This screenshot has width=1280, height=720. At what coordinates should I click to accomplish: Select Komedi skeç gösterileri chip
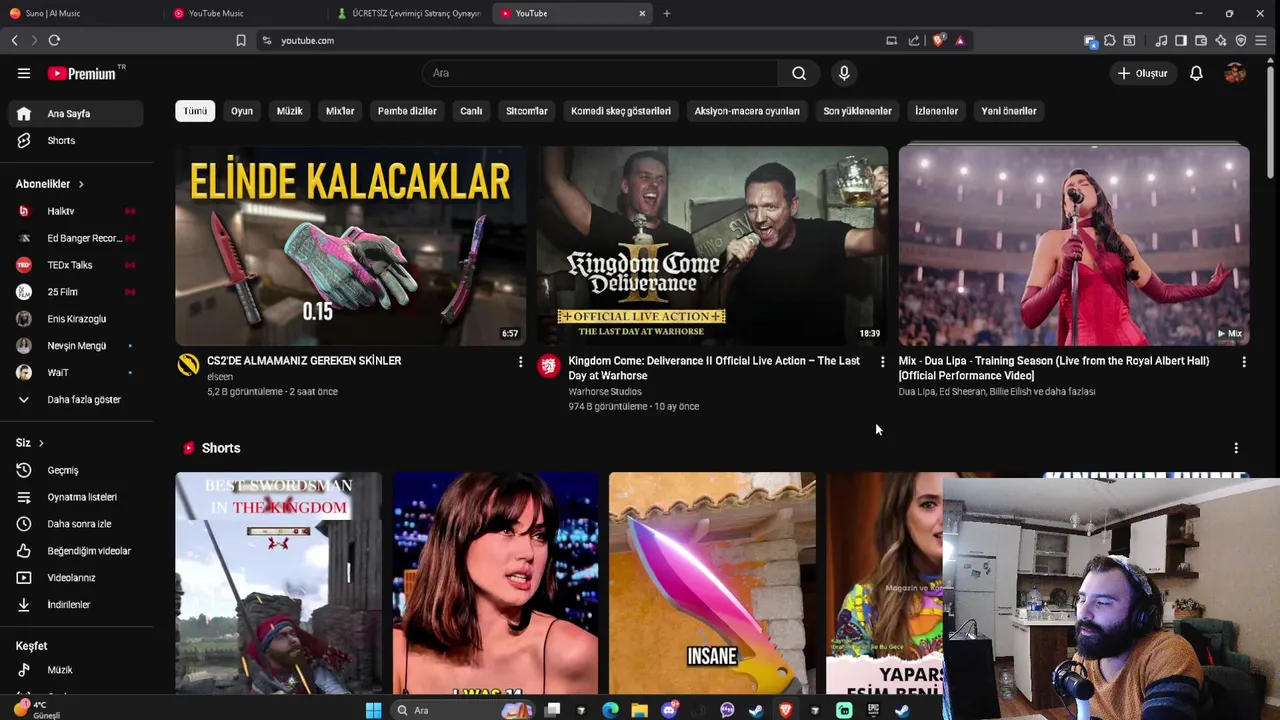pyautogui.click(x=621, y=111)
